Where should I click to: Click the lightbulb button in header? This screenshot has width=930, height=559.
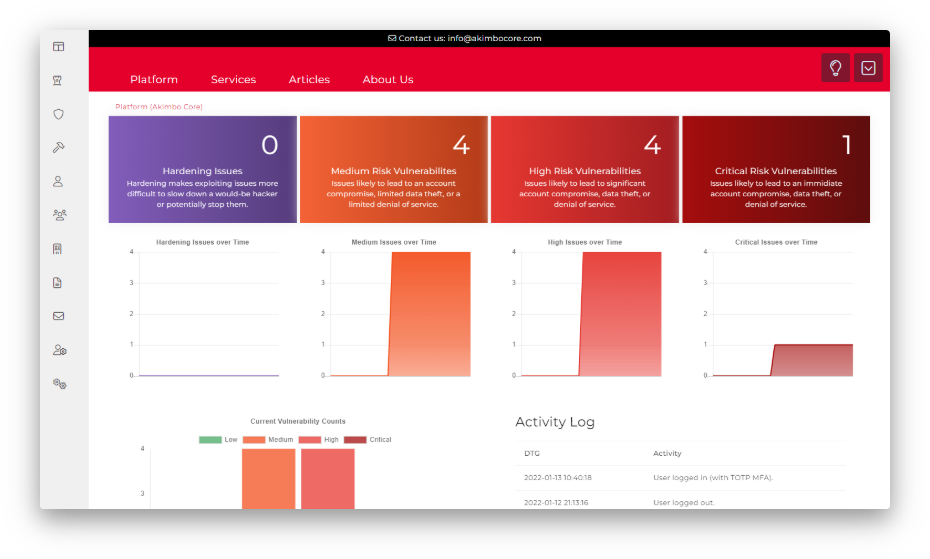point(835,68)
